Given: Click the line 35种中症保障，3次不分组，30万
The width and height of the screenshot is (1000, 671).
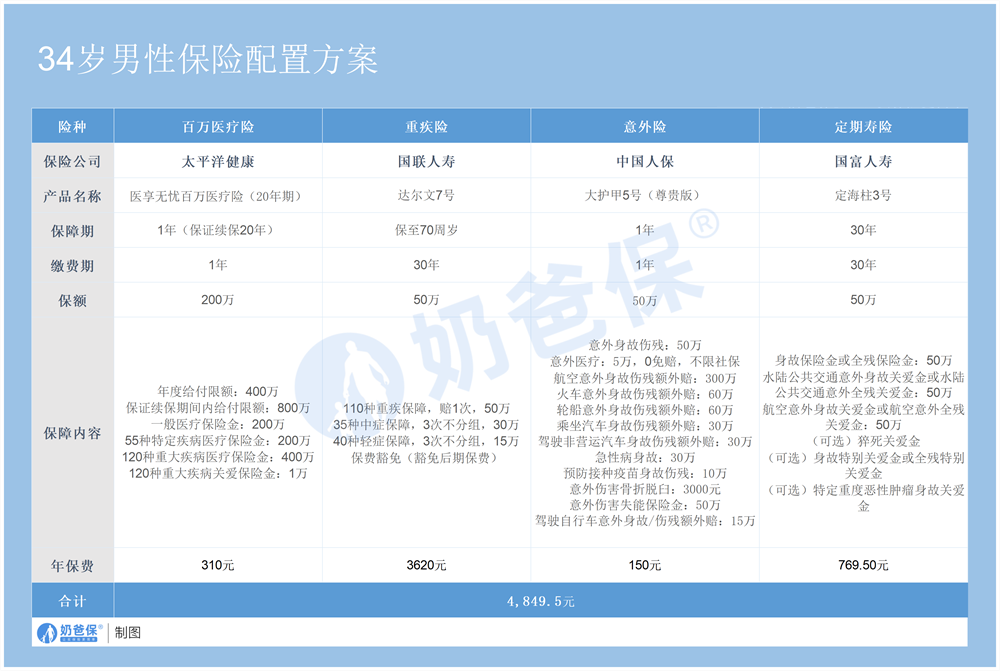Looking at the screenshot, I should tap(427, 425).
